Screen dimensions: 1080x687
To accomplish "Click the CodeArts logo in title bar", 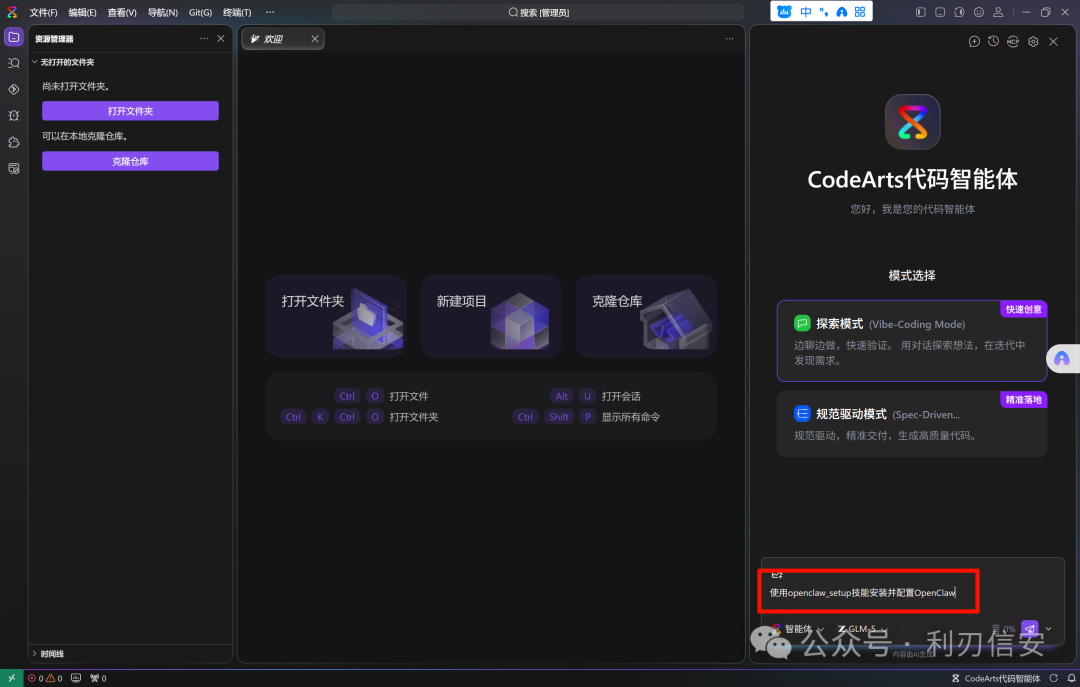I will click(12, 12).
